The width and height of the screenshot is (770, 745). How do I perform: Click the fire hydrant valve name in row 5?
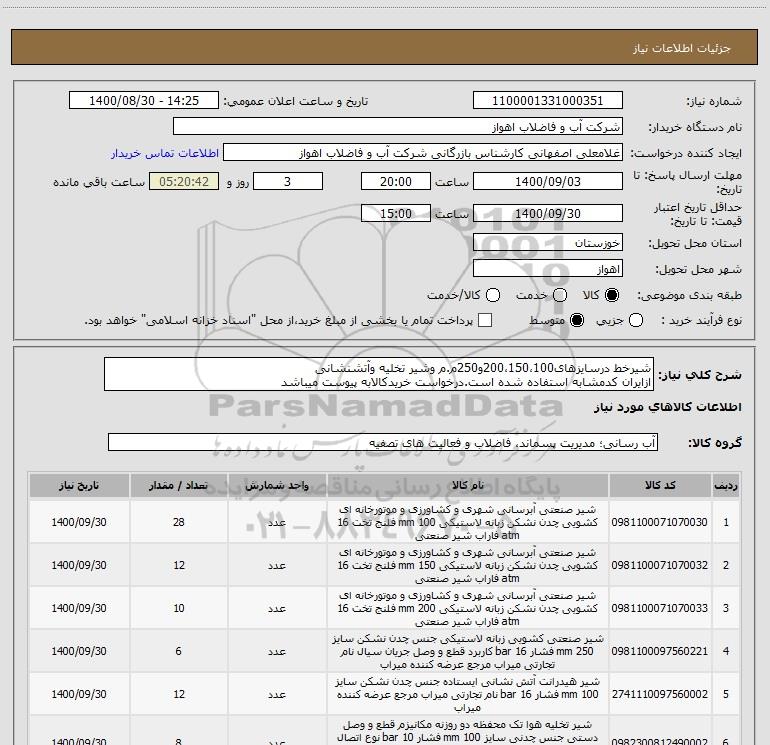[468, 694]
